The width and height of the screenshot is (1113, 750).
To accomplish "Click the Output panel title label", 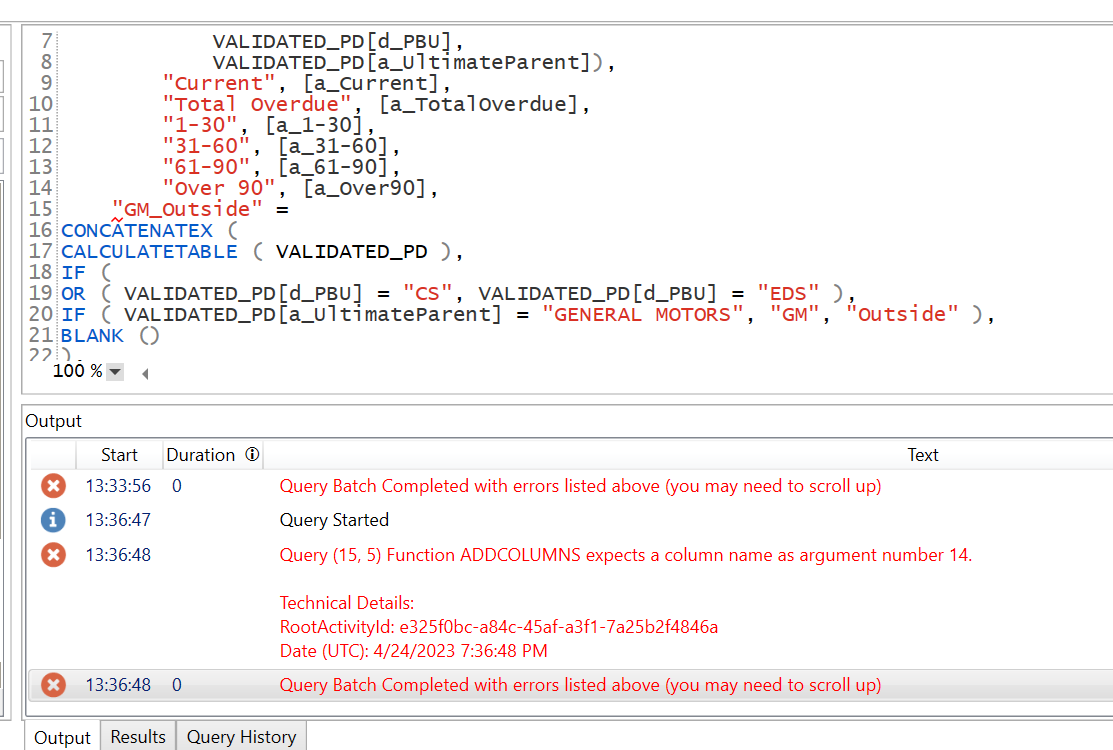I will (x=53, y=421).
